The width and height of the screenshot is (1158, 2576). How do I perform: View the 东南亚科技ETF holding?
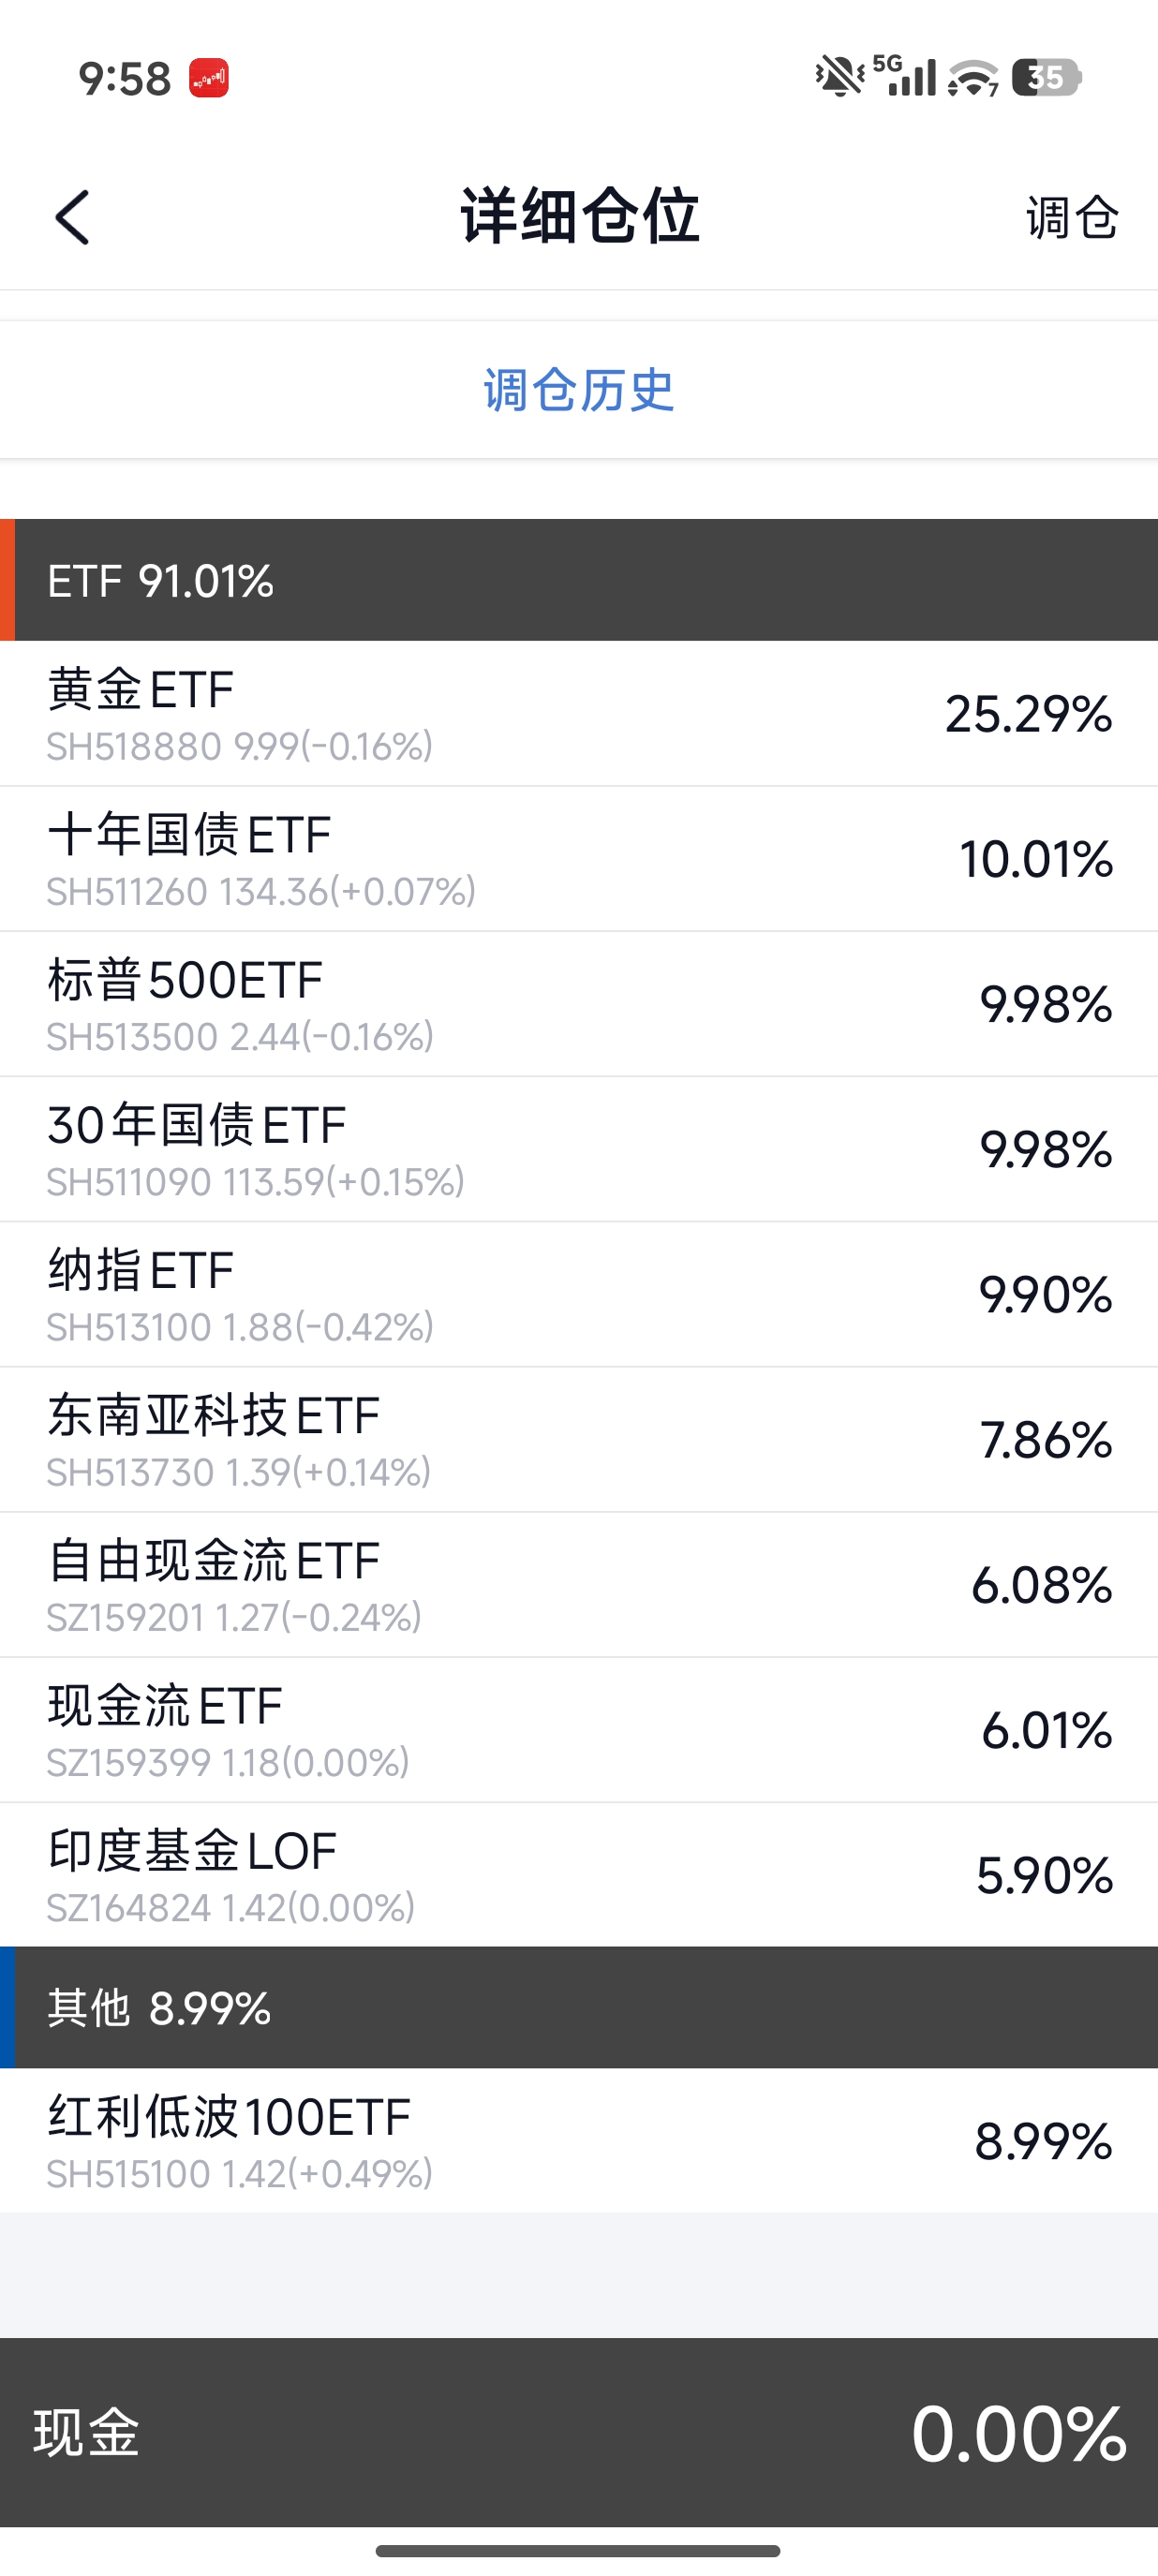579,1439
